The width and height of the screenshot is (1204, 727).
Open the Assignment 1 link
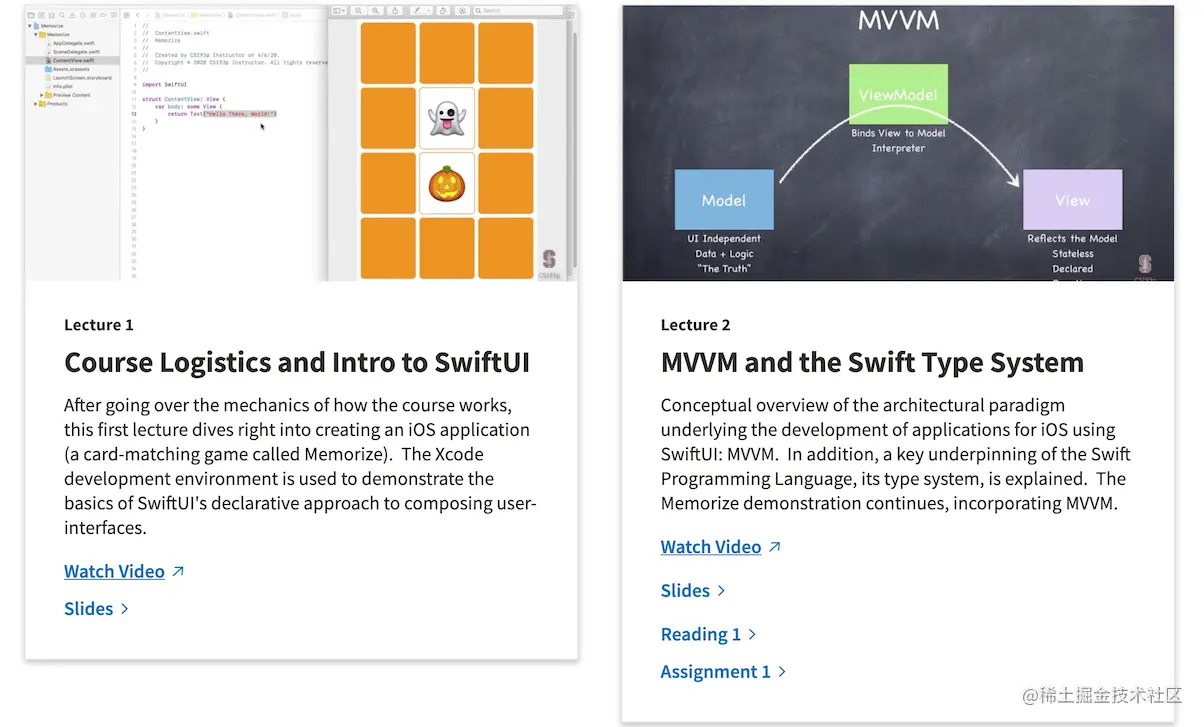(716, 671)
